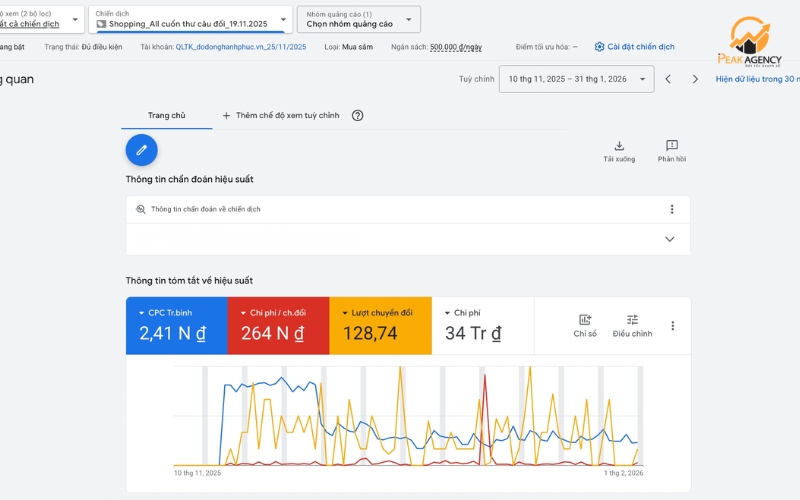This screenshot has width=800, height=500.
Task: Click the Cài đặt chiến dịch link
Action: (x=641, y=47)
